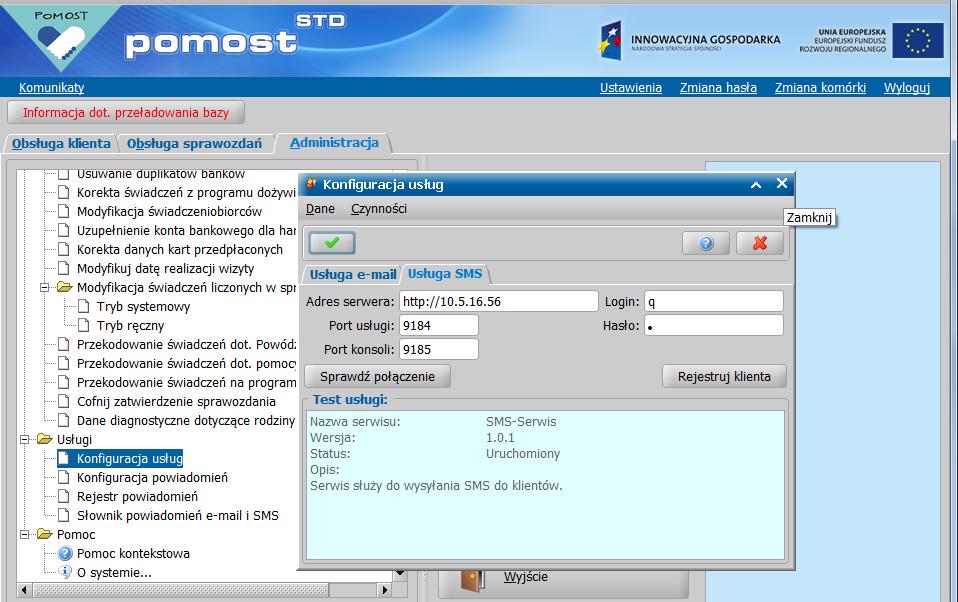Collapse the Pomoc tree node
This screenshot has width=958, height=602.
coord(24,534)
